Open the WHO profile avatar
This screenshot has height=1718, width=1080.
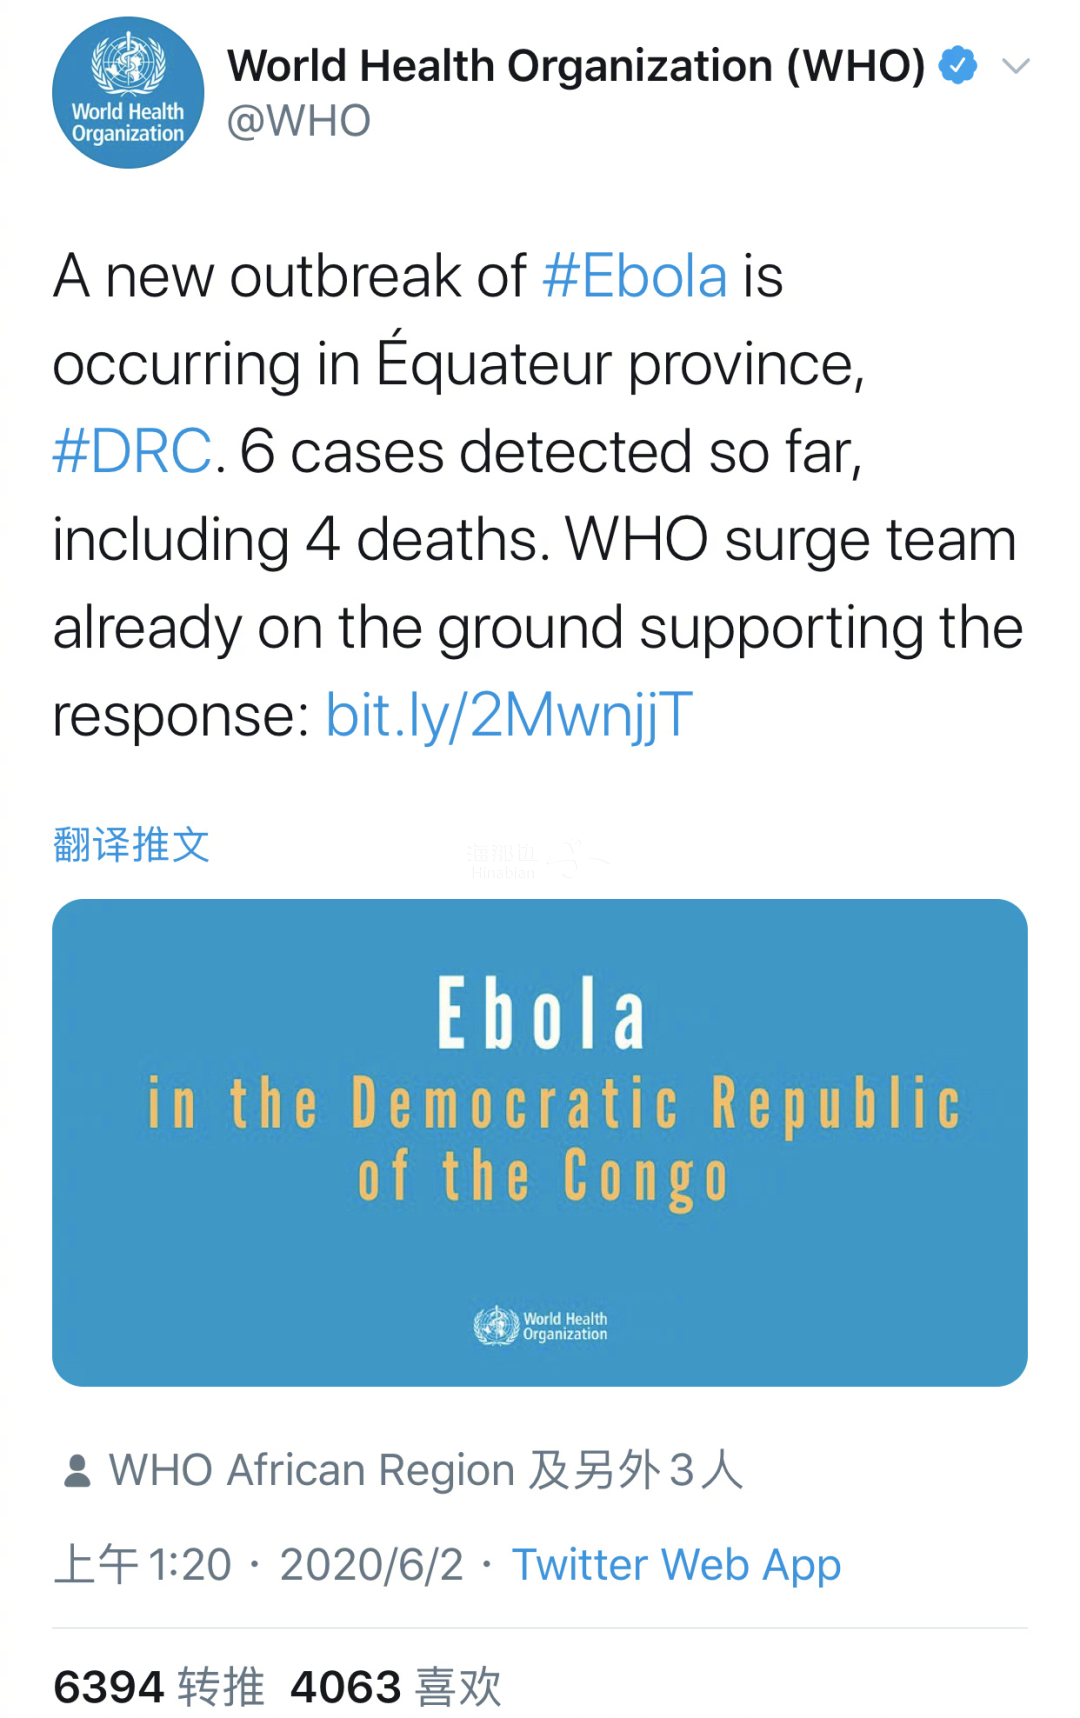tap(128, 93)
